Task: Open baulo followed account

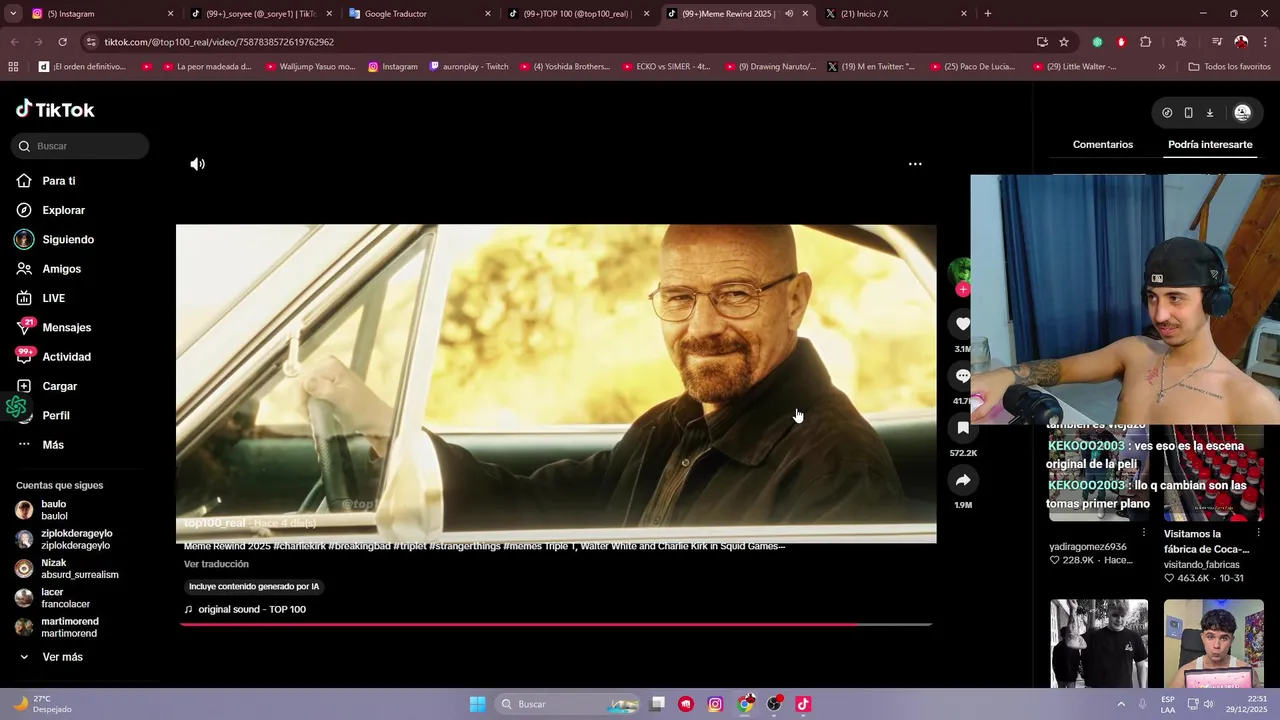Action: 54,510
